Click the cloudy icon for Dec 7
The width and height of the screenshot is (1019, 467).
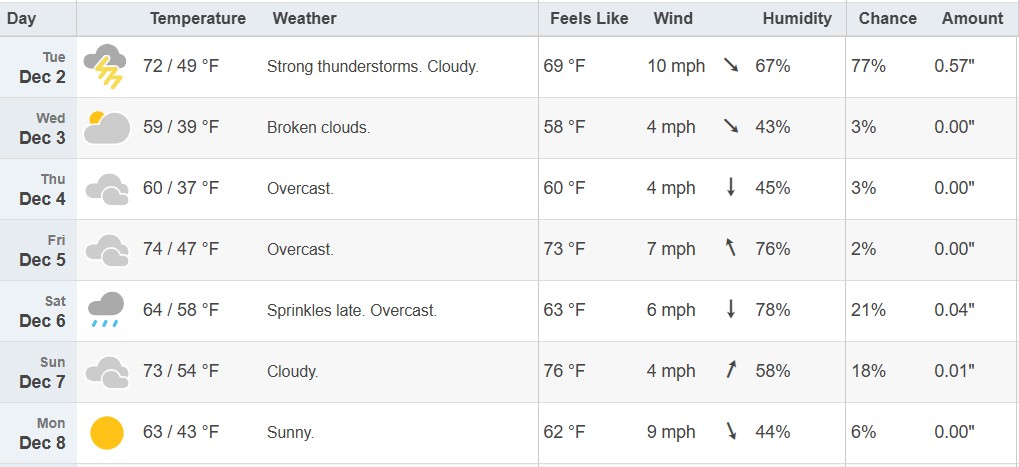pos(107,372)
